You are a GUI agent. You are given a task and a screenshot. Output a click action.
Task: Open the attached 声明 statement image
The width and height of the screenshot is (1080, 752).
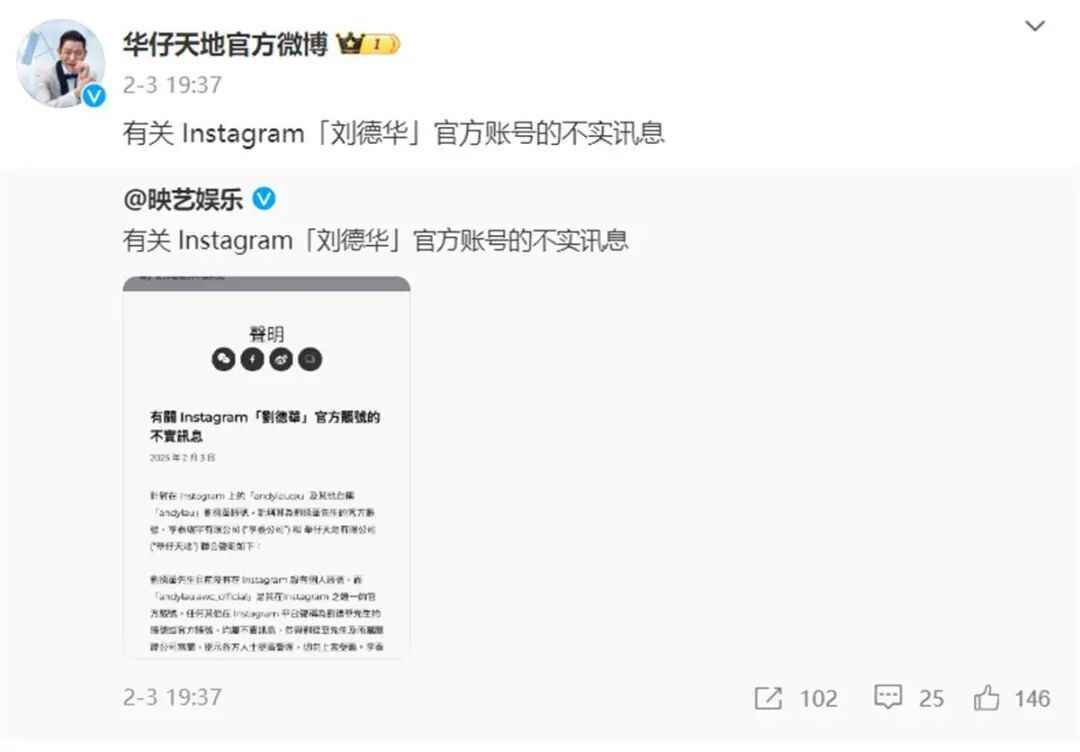267,467
